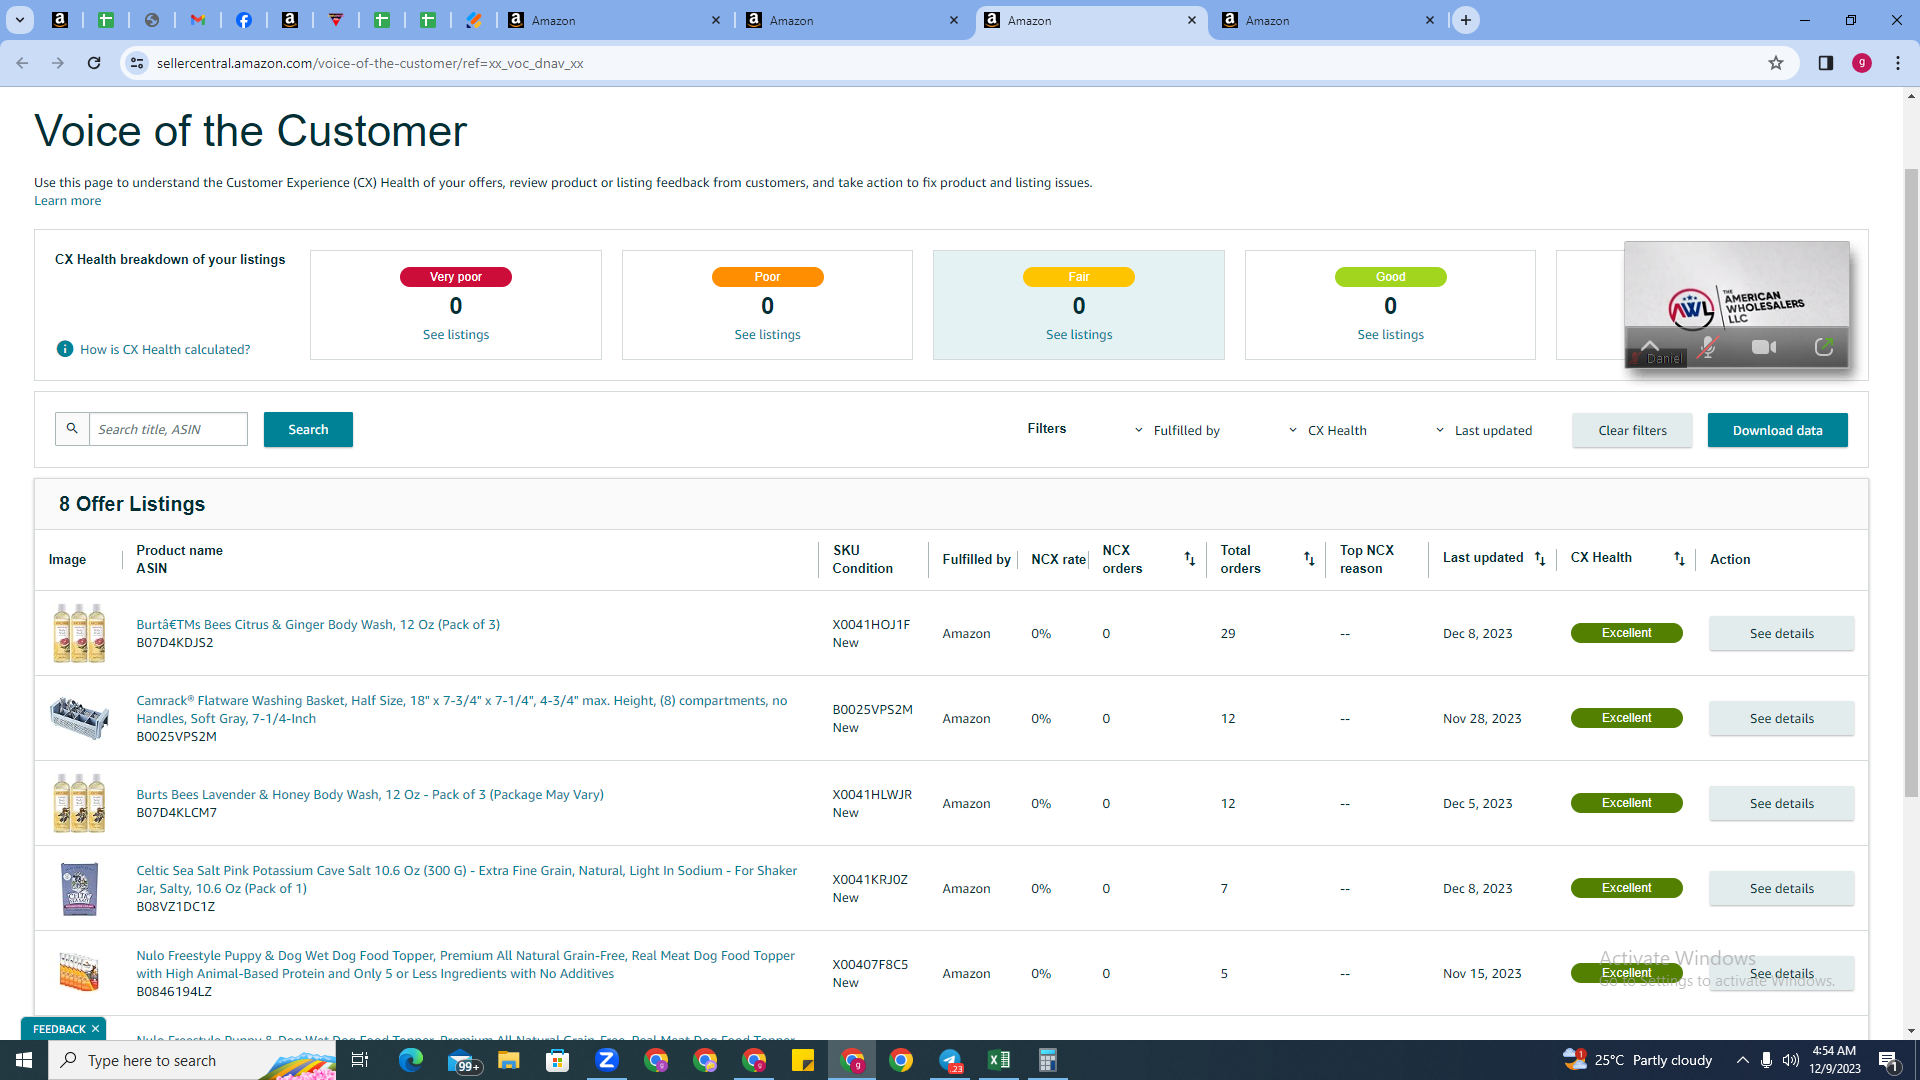
Task: Expand the video overlay with the up chevron
Action: pyautogui.click(x=1650, y=345)
